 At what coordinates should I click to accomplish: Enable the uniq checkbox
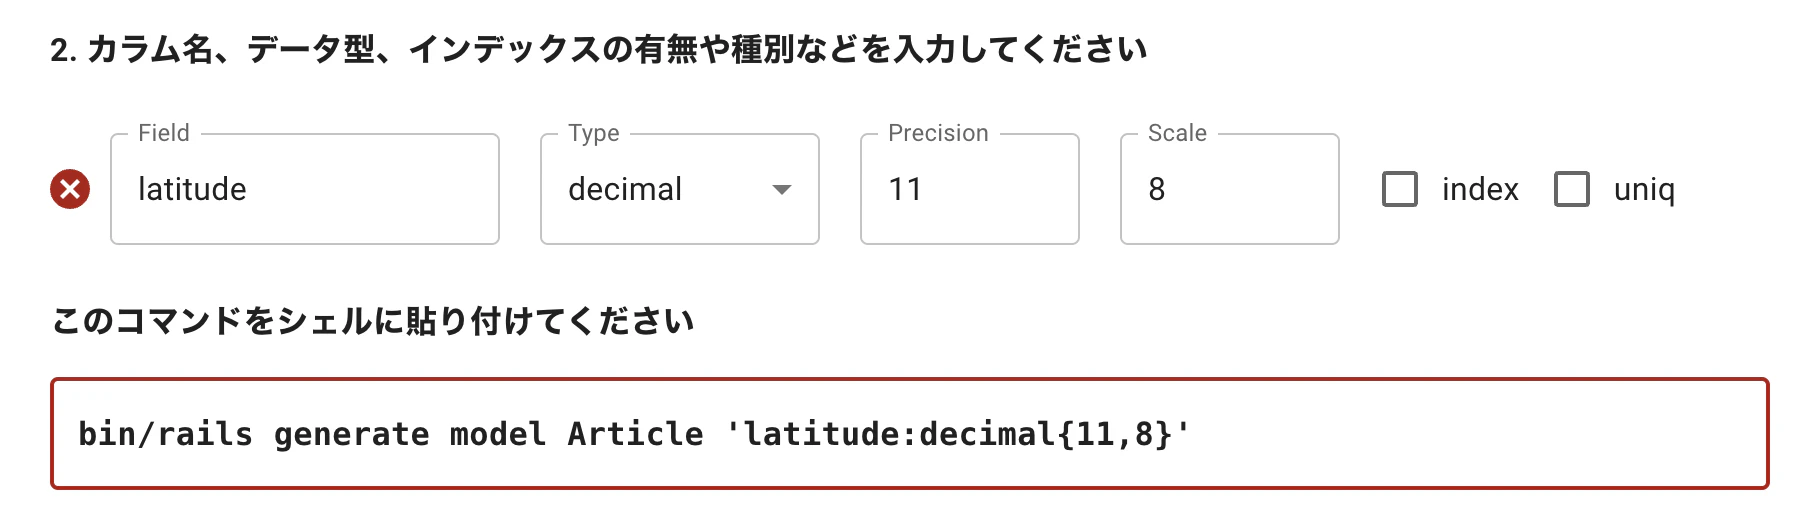1572,189
